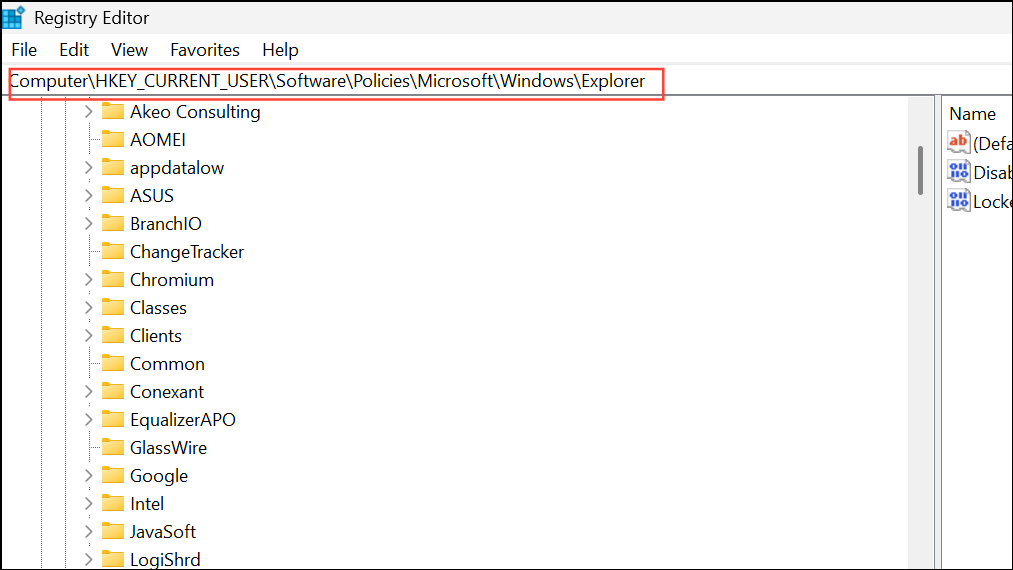
Task: Select the ASUS folder icon
Action: 112,195
